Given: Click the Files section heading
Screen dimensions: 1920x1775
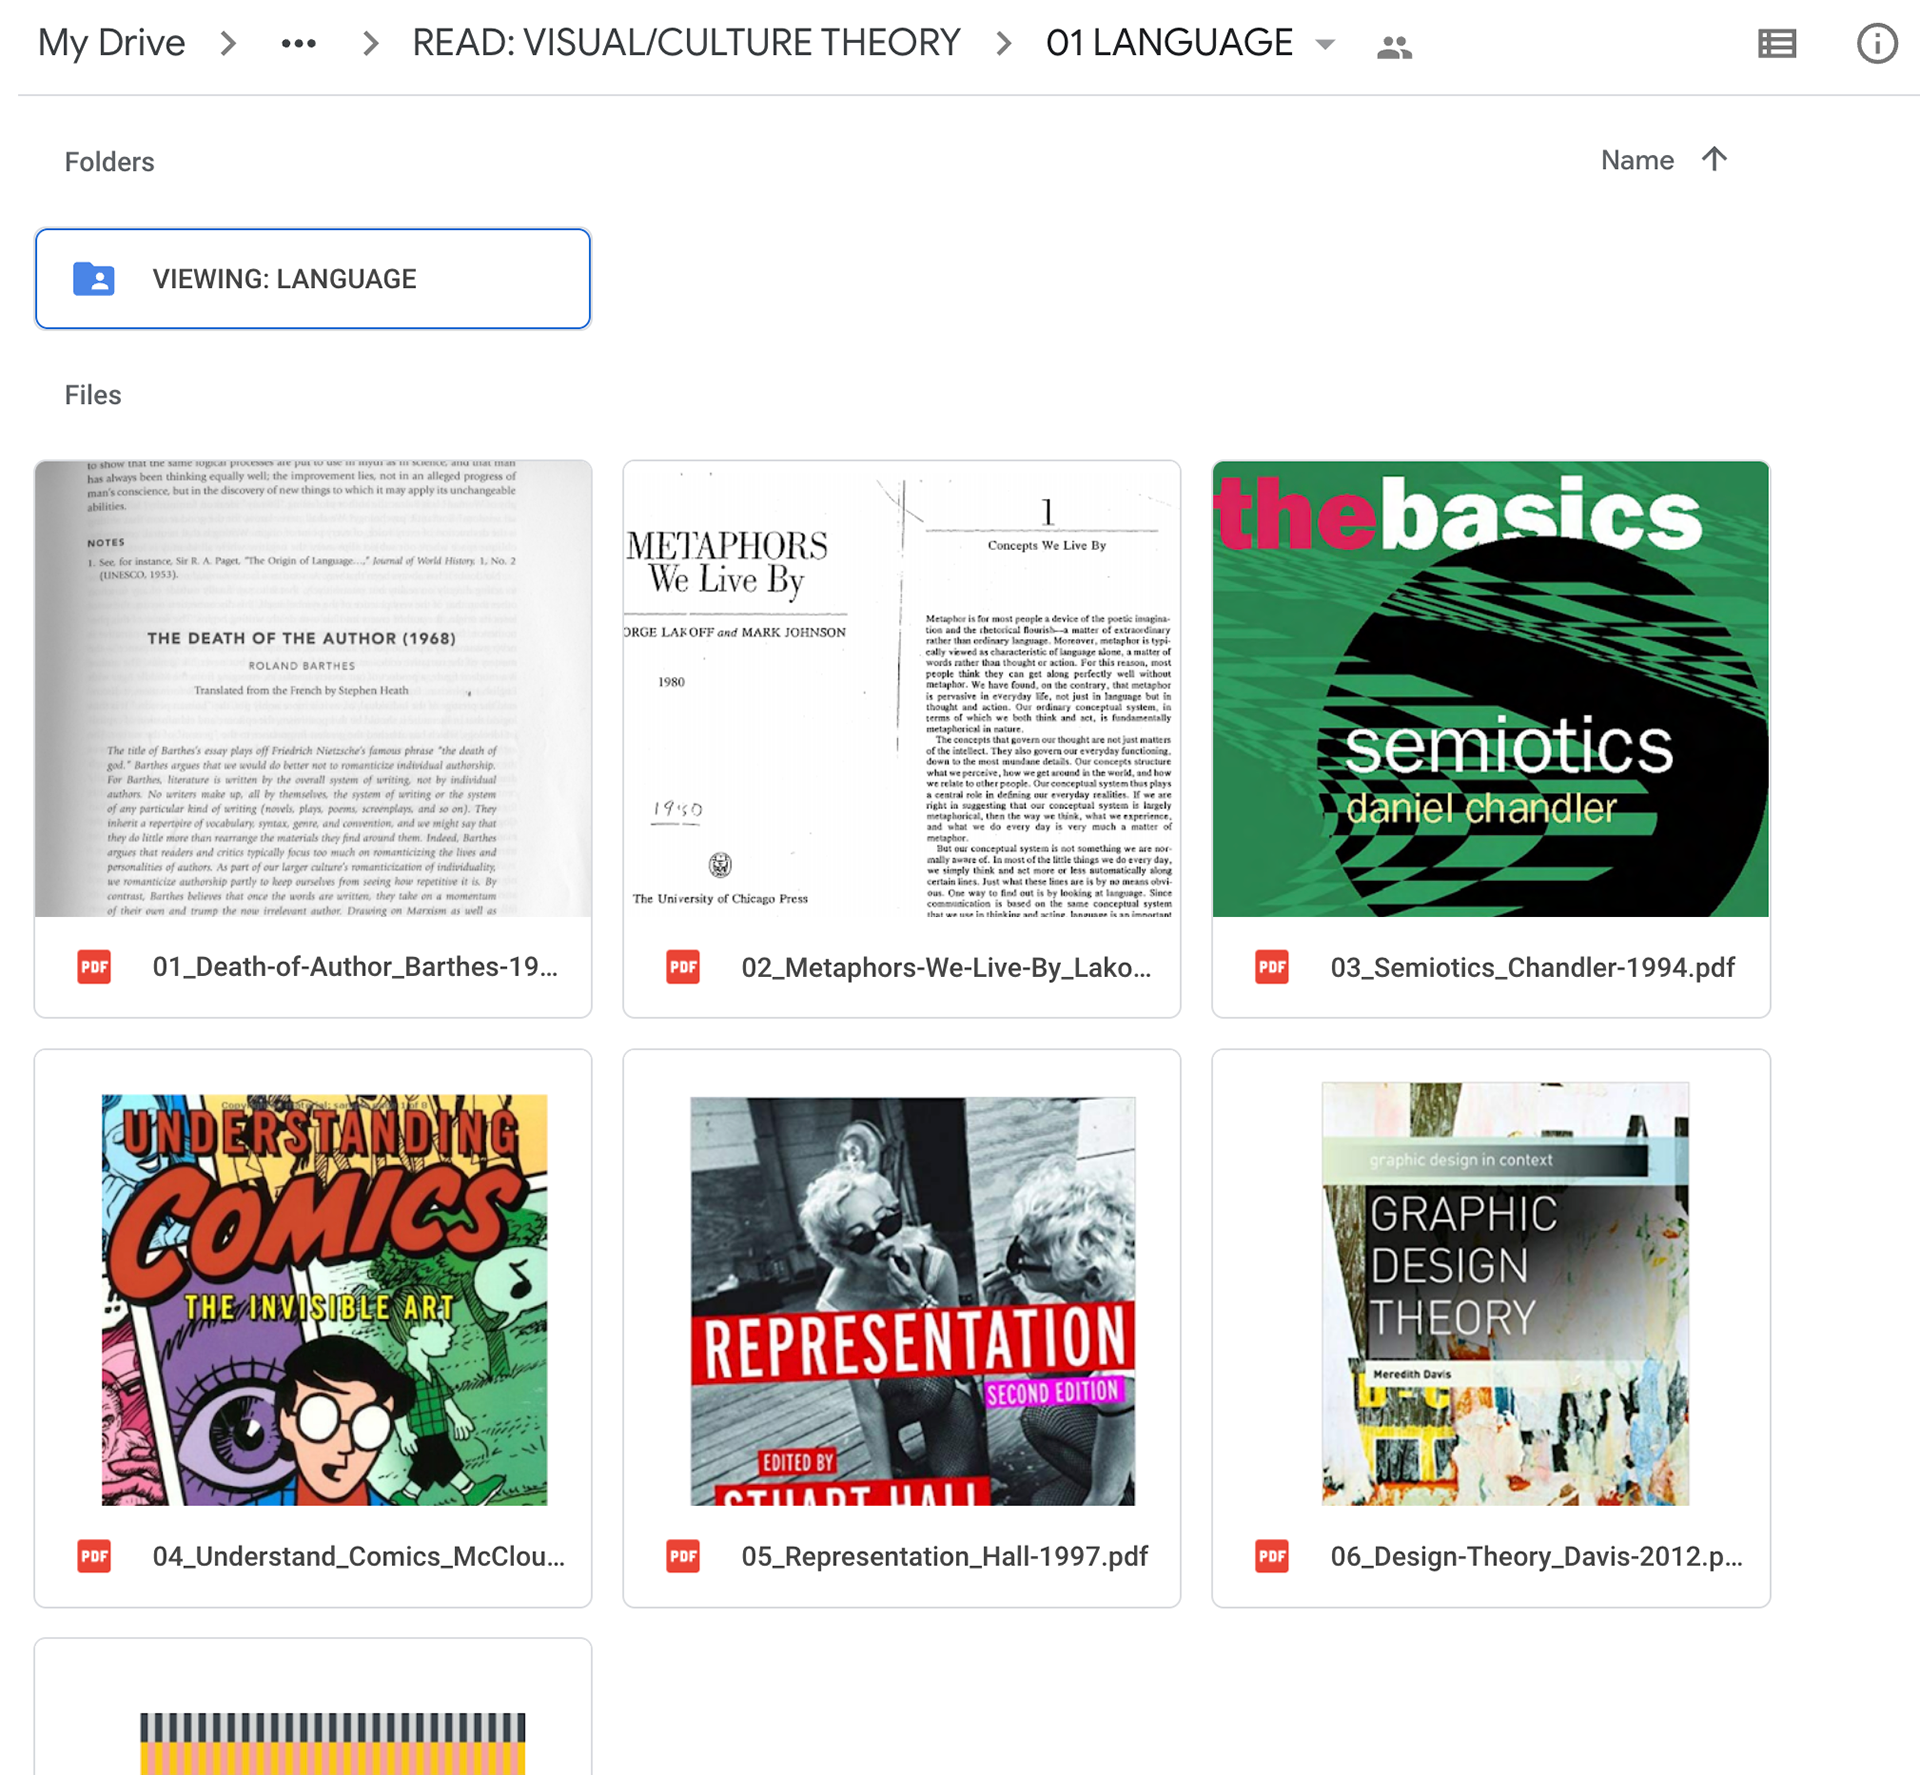Looking at the screenshot, I should pos(93,395).
